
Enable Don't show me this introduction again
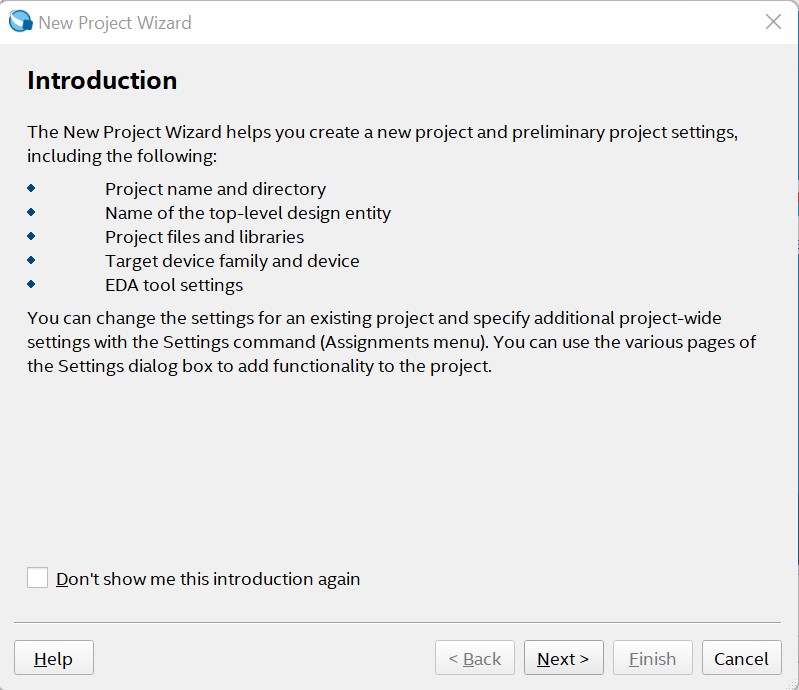[x=38, y=578]
